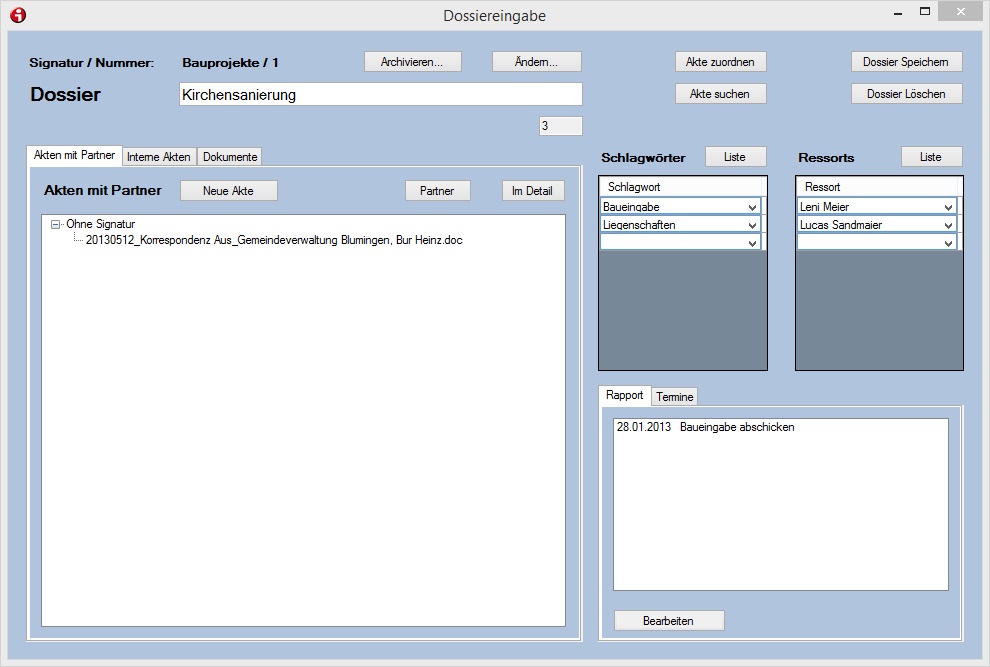Save dossier with Dossier Speichern
This screenshot has height=667, width=990.
[906, 61]
